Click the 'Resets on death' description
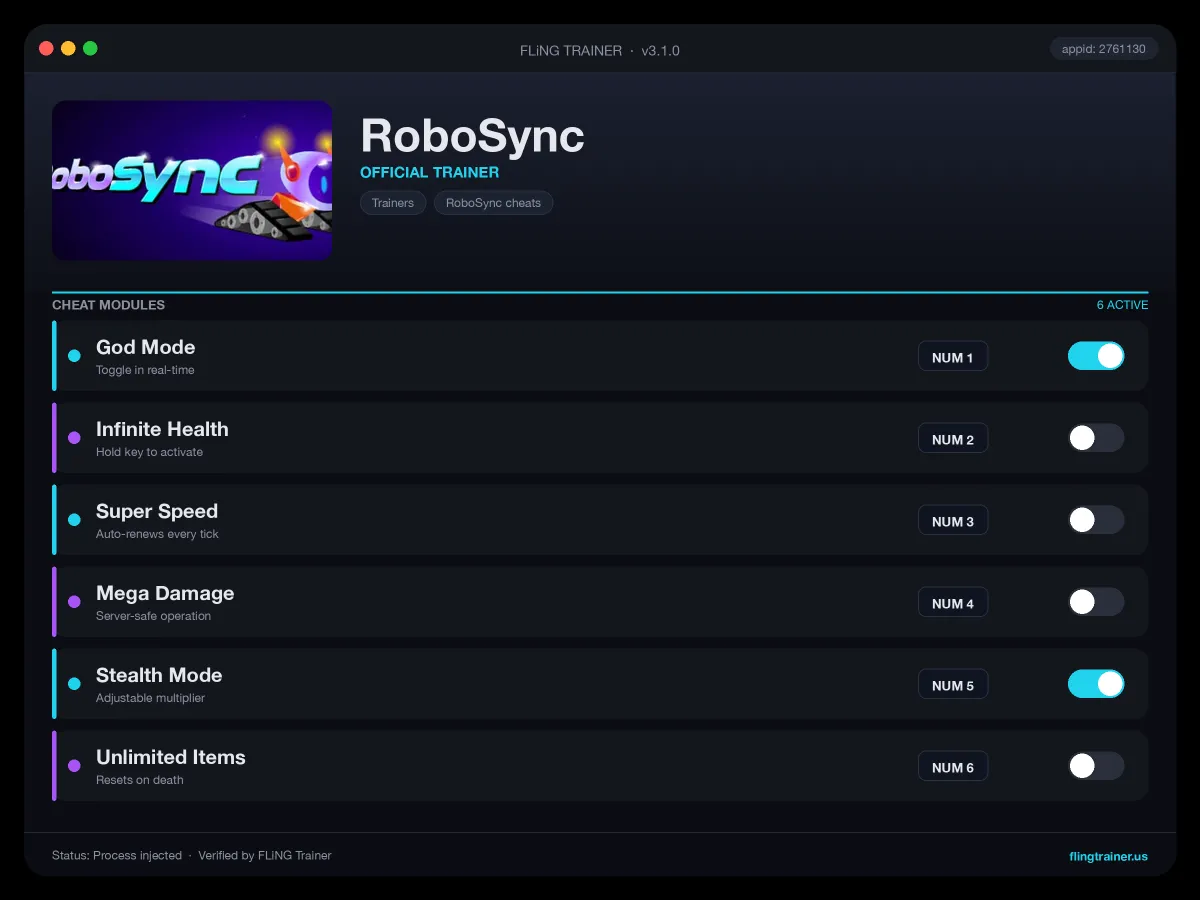This screenshot has height=900, width=1200. point(140,780)
